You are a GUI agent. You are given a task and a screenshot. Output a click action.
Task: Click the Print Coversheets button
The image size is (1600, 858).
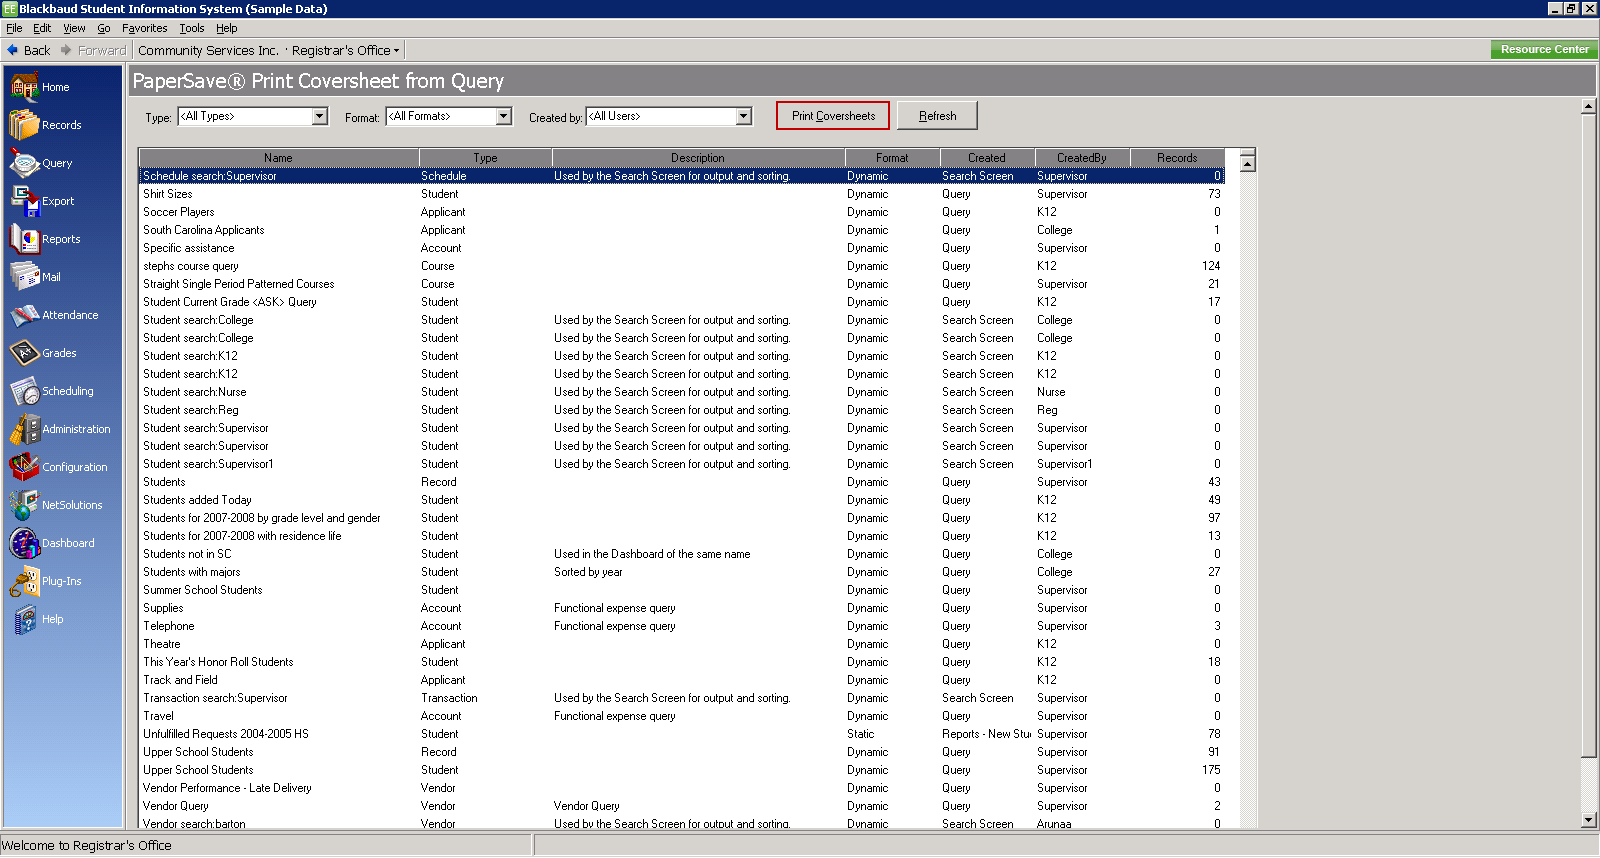[x=833, y=116]
